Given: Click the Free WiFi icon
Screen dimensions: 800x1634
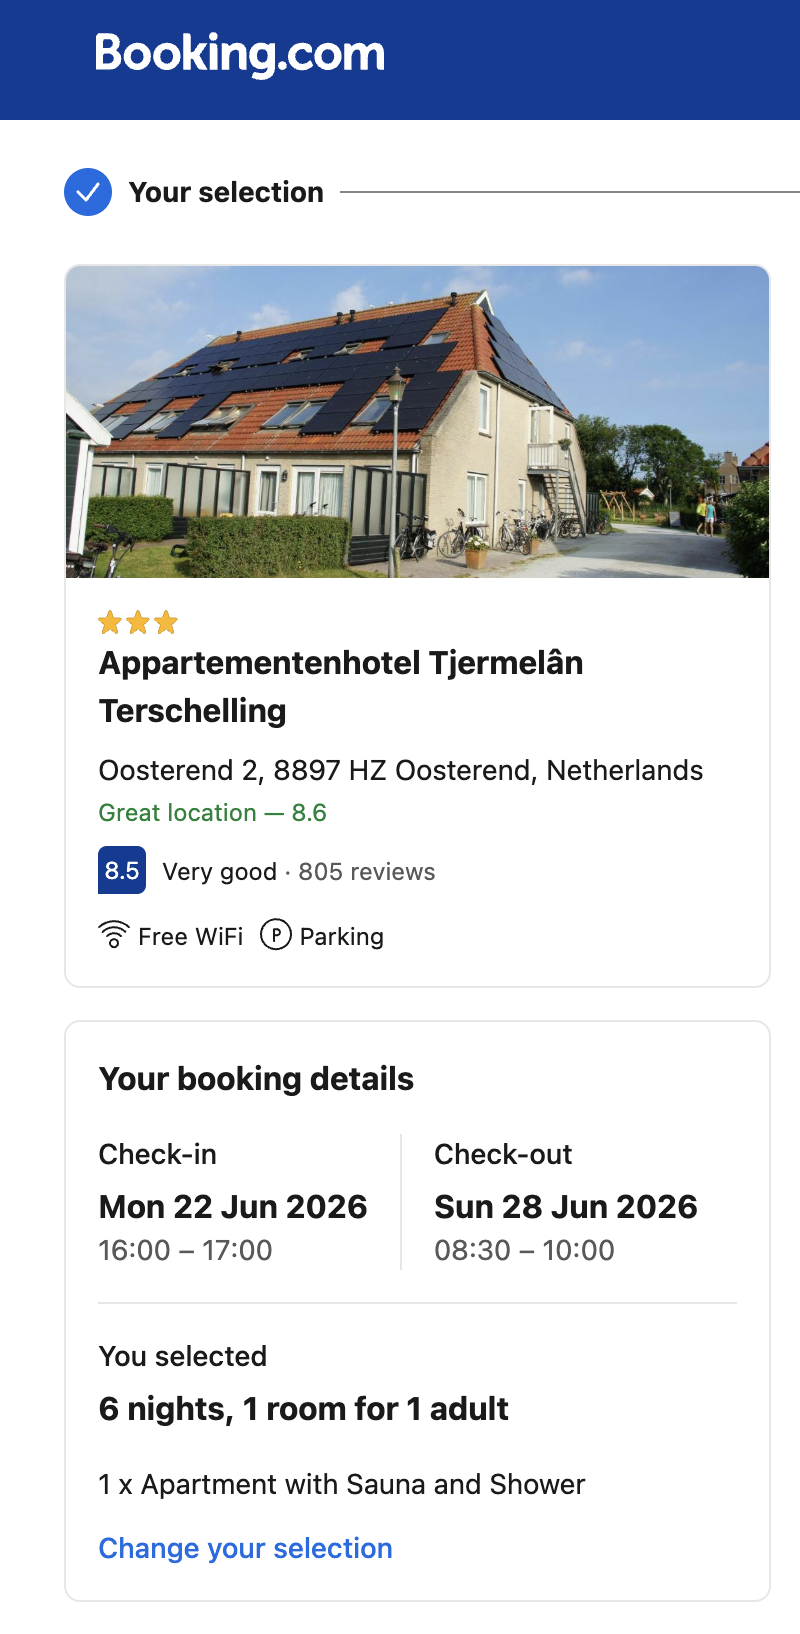Looking at the screenshot, I should coord(114,935).
